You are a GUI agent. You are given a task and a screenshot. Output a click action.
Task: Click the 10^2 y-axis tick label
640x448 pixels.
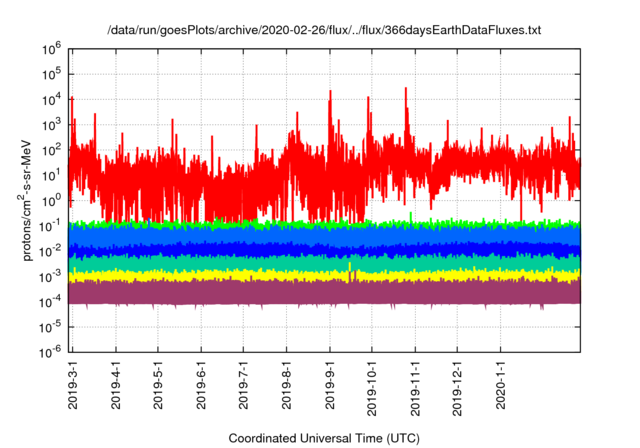[x=51, y=150]
